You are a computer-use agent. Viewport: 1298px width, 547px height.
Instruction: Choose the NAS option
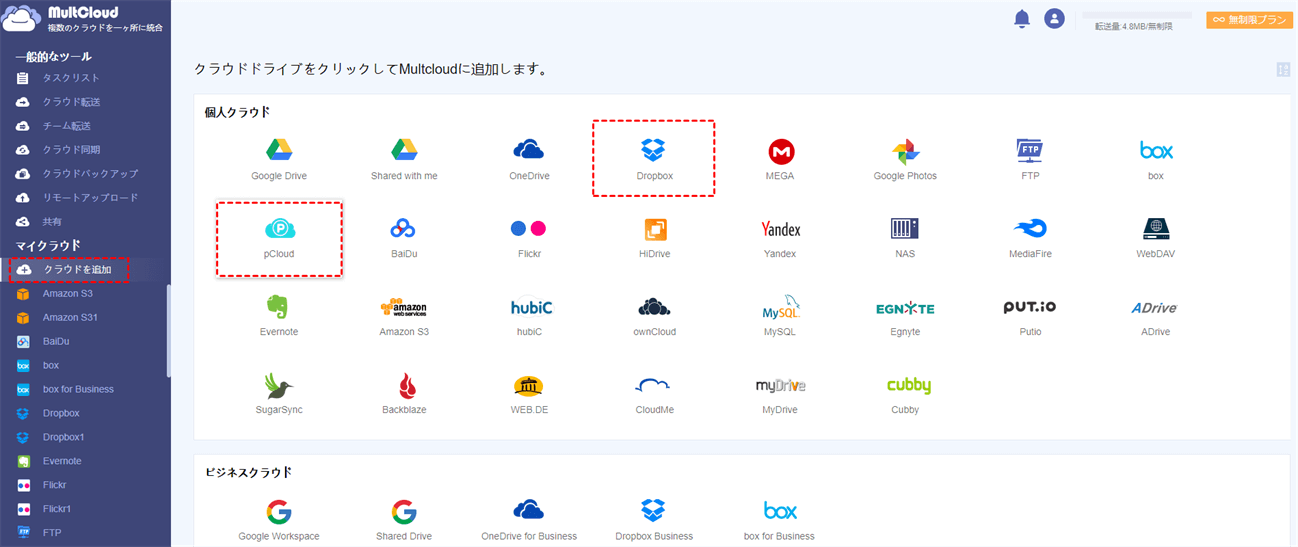(905, 238)
